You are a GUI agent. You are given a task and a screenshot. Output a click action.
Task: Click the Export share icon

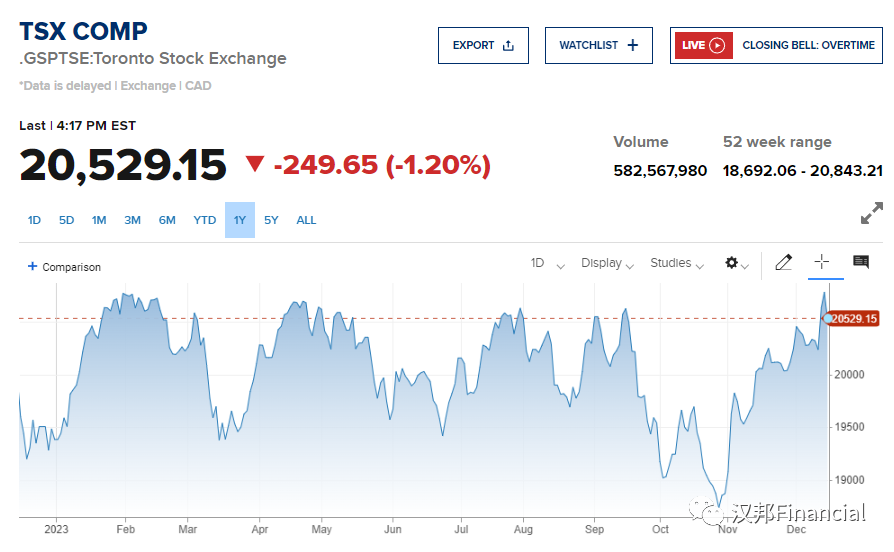point(508,45)
